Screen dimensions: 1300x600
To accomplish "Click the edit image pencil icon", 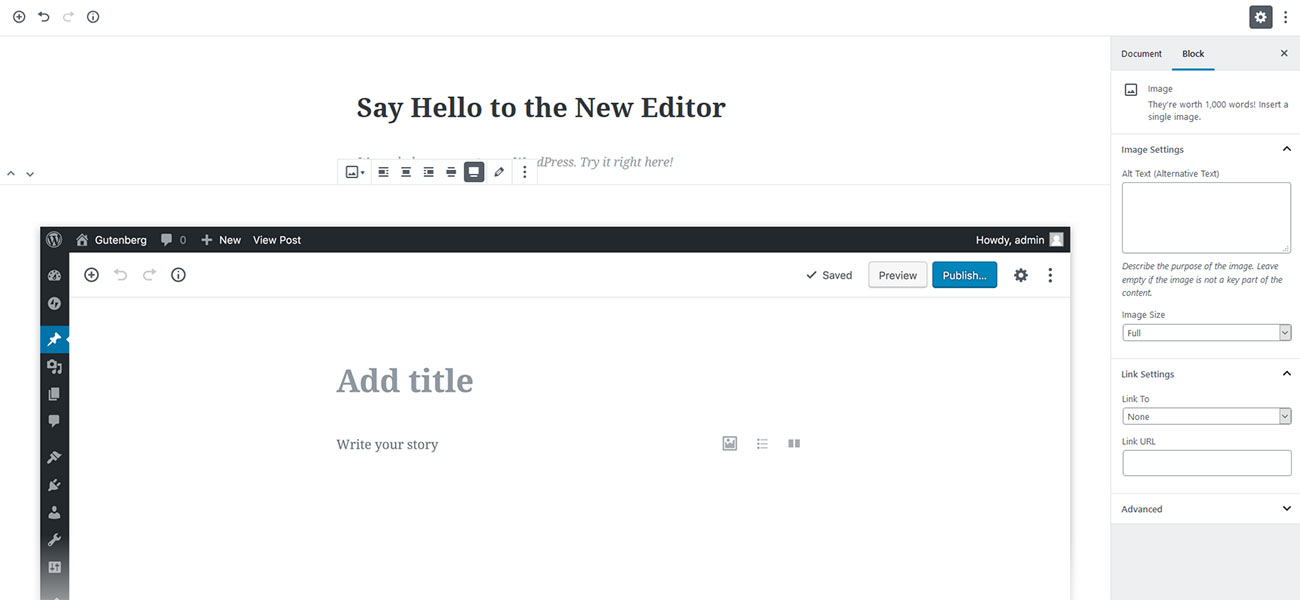I will (500, 172).
